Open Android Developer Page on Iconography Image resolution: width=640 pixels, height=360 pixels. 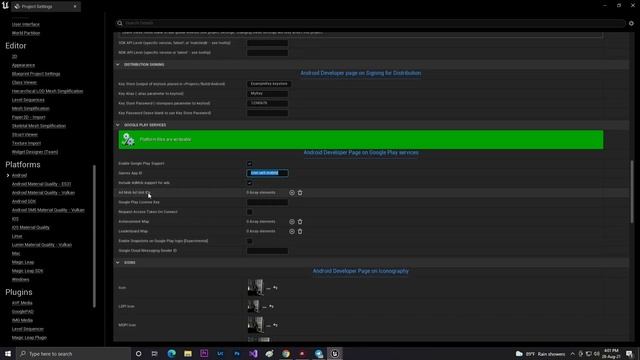point(360,271)
